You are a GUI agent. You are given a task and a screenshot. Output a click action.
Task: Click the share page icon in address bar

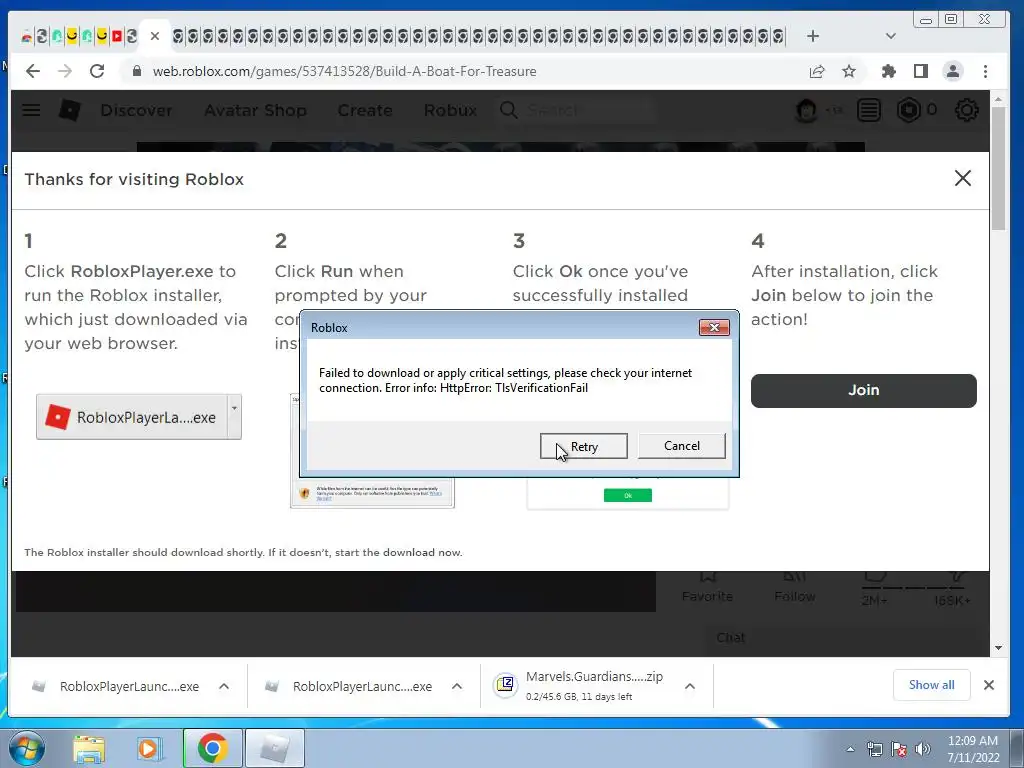[x=817, y=71]
